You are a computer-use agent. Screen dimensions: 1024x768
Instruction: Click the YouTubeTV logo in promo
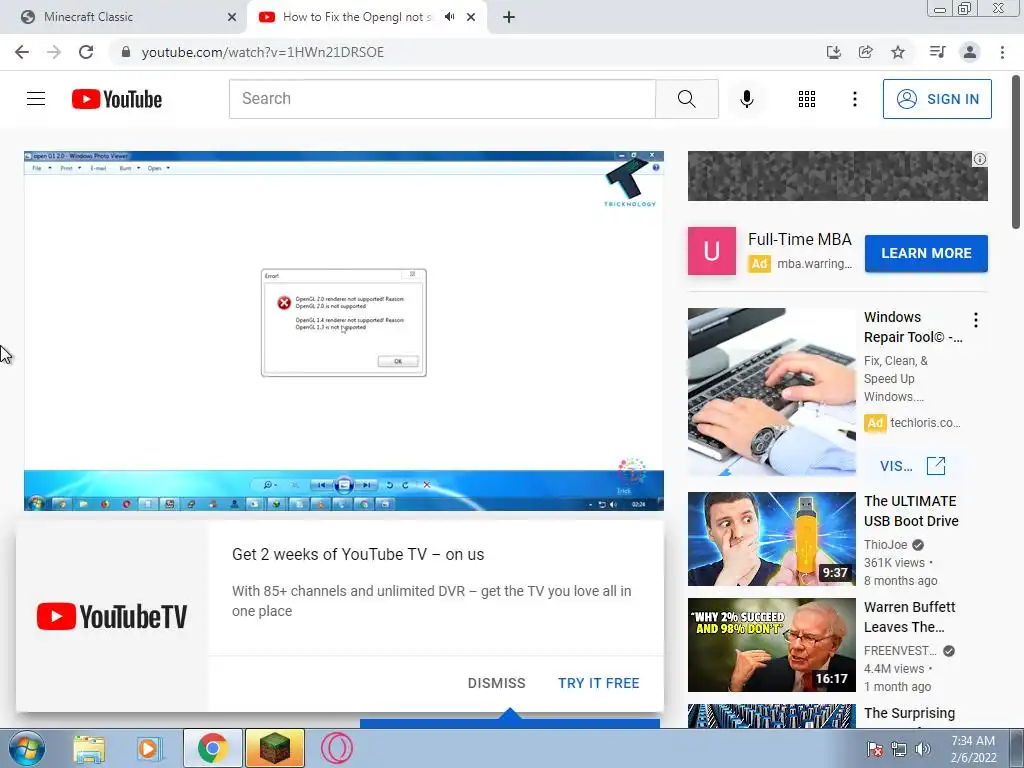pos(112,616)
